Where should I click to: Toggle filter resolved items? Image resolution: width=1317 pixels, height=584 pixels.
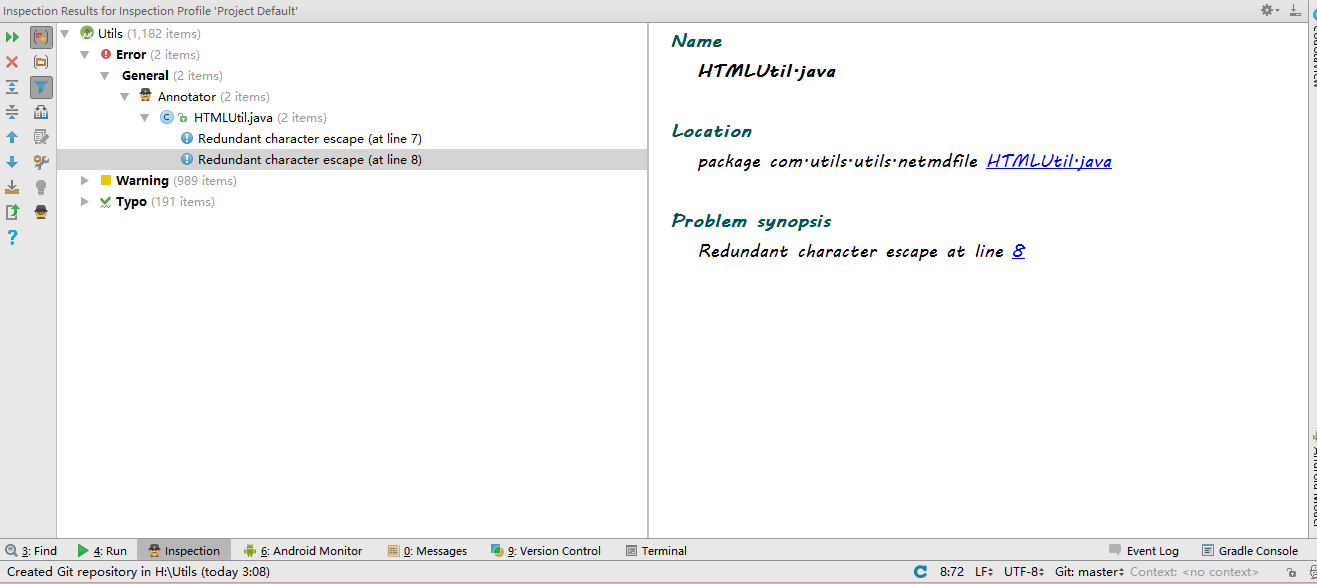click(41, 87)
